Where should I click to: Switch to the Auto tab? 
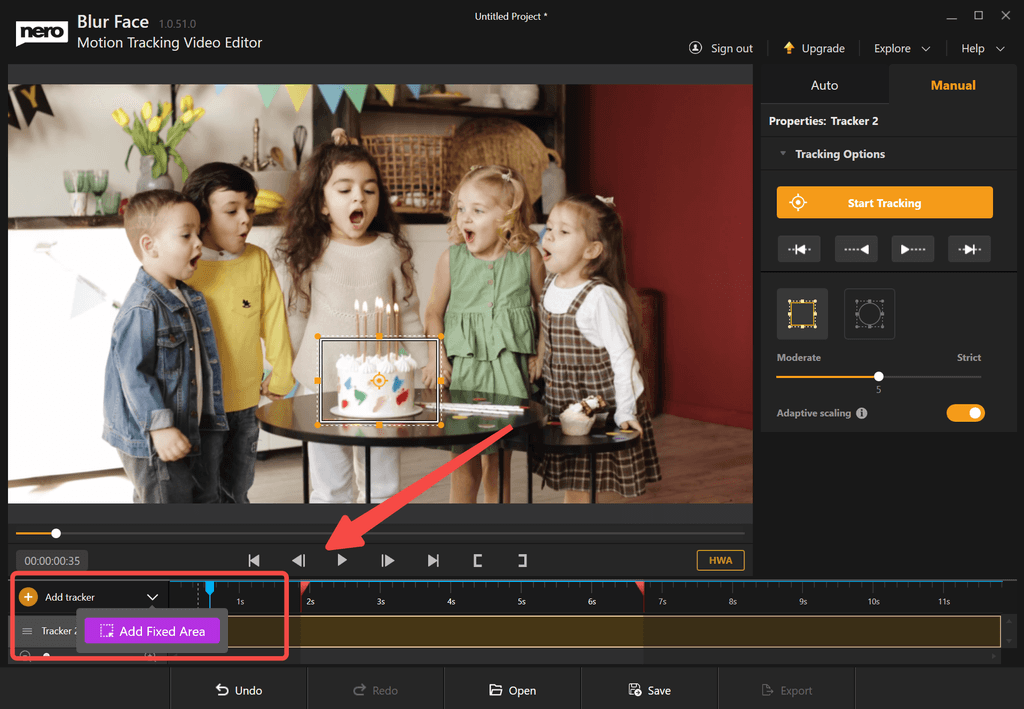point(824,85)
